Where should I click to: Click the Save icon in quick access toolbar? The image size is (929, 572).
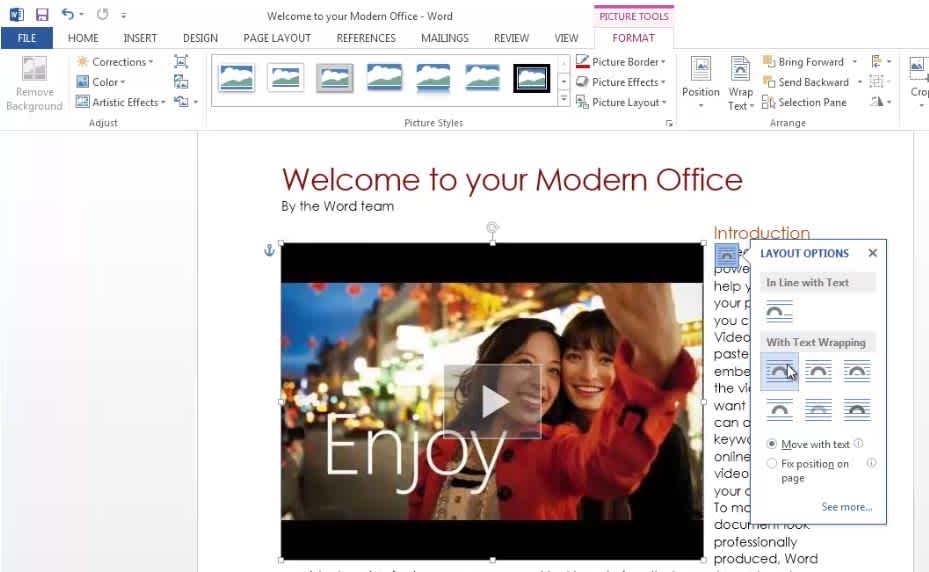(42, 14)
